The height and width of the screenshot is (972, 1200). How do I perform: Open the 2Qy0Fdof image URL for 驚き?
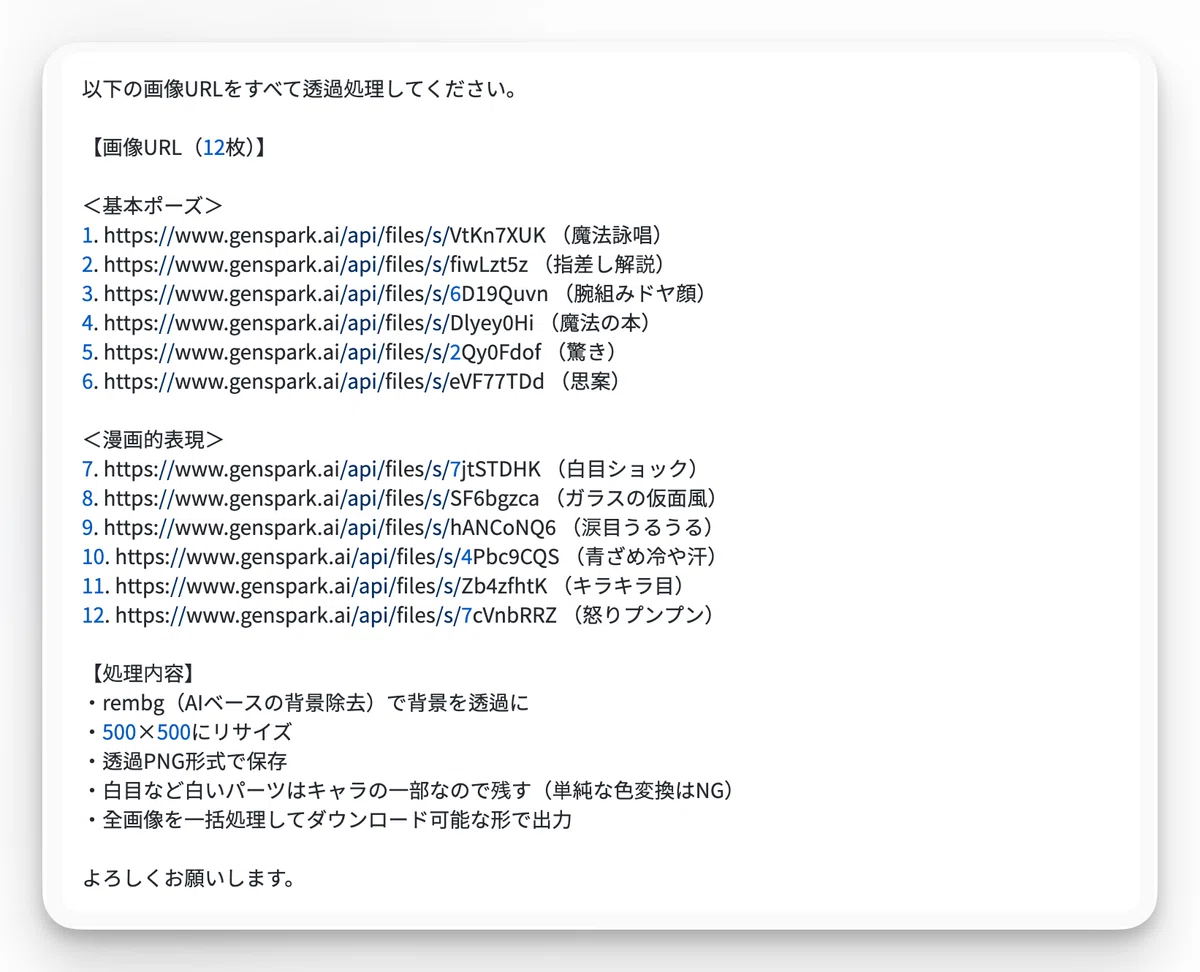(322, 352)
